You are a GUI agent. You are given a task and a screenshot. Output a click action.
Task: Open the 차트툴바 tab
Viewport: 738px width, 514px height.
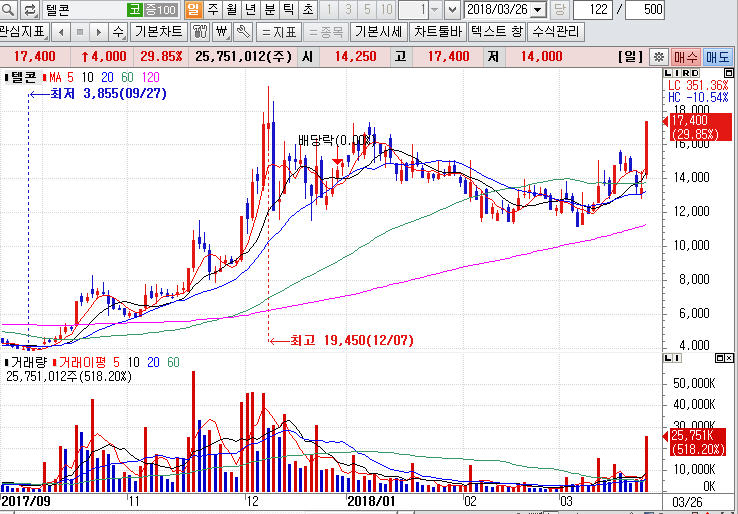(437, 31)
